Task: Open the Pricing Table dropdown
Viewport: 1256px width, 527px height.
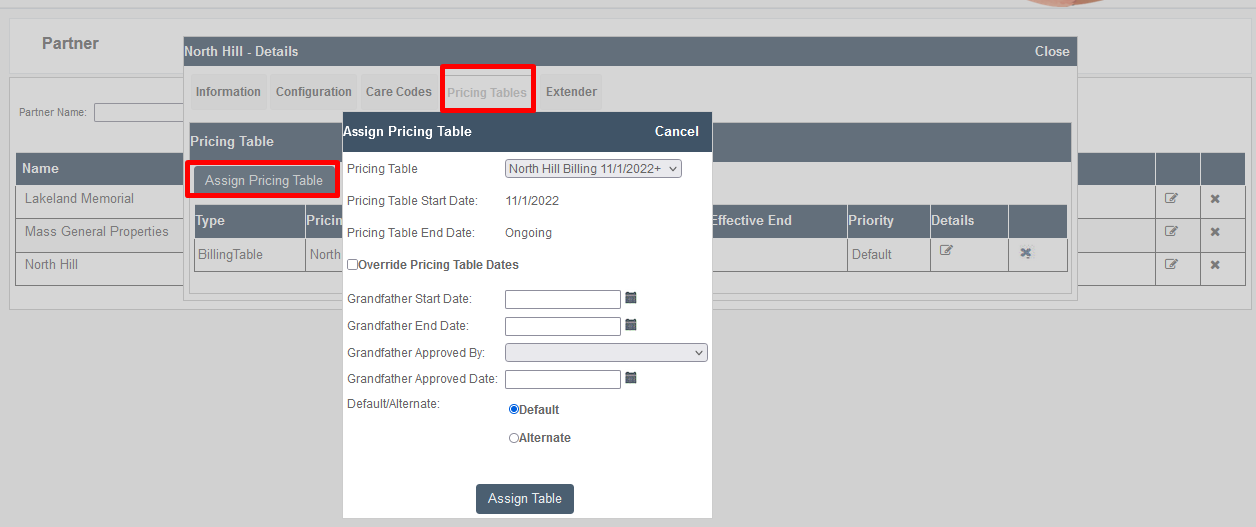Action: (x=594, y=169)
